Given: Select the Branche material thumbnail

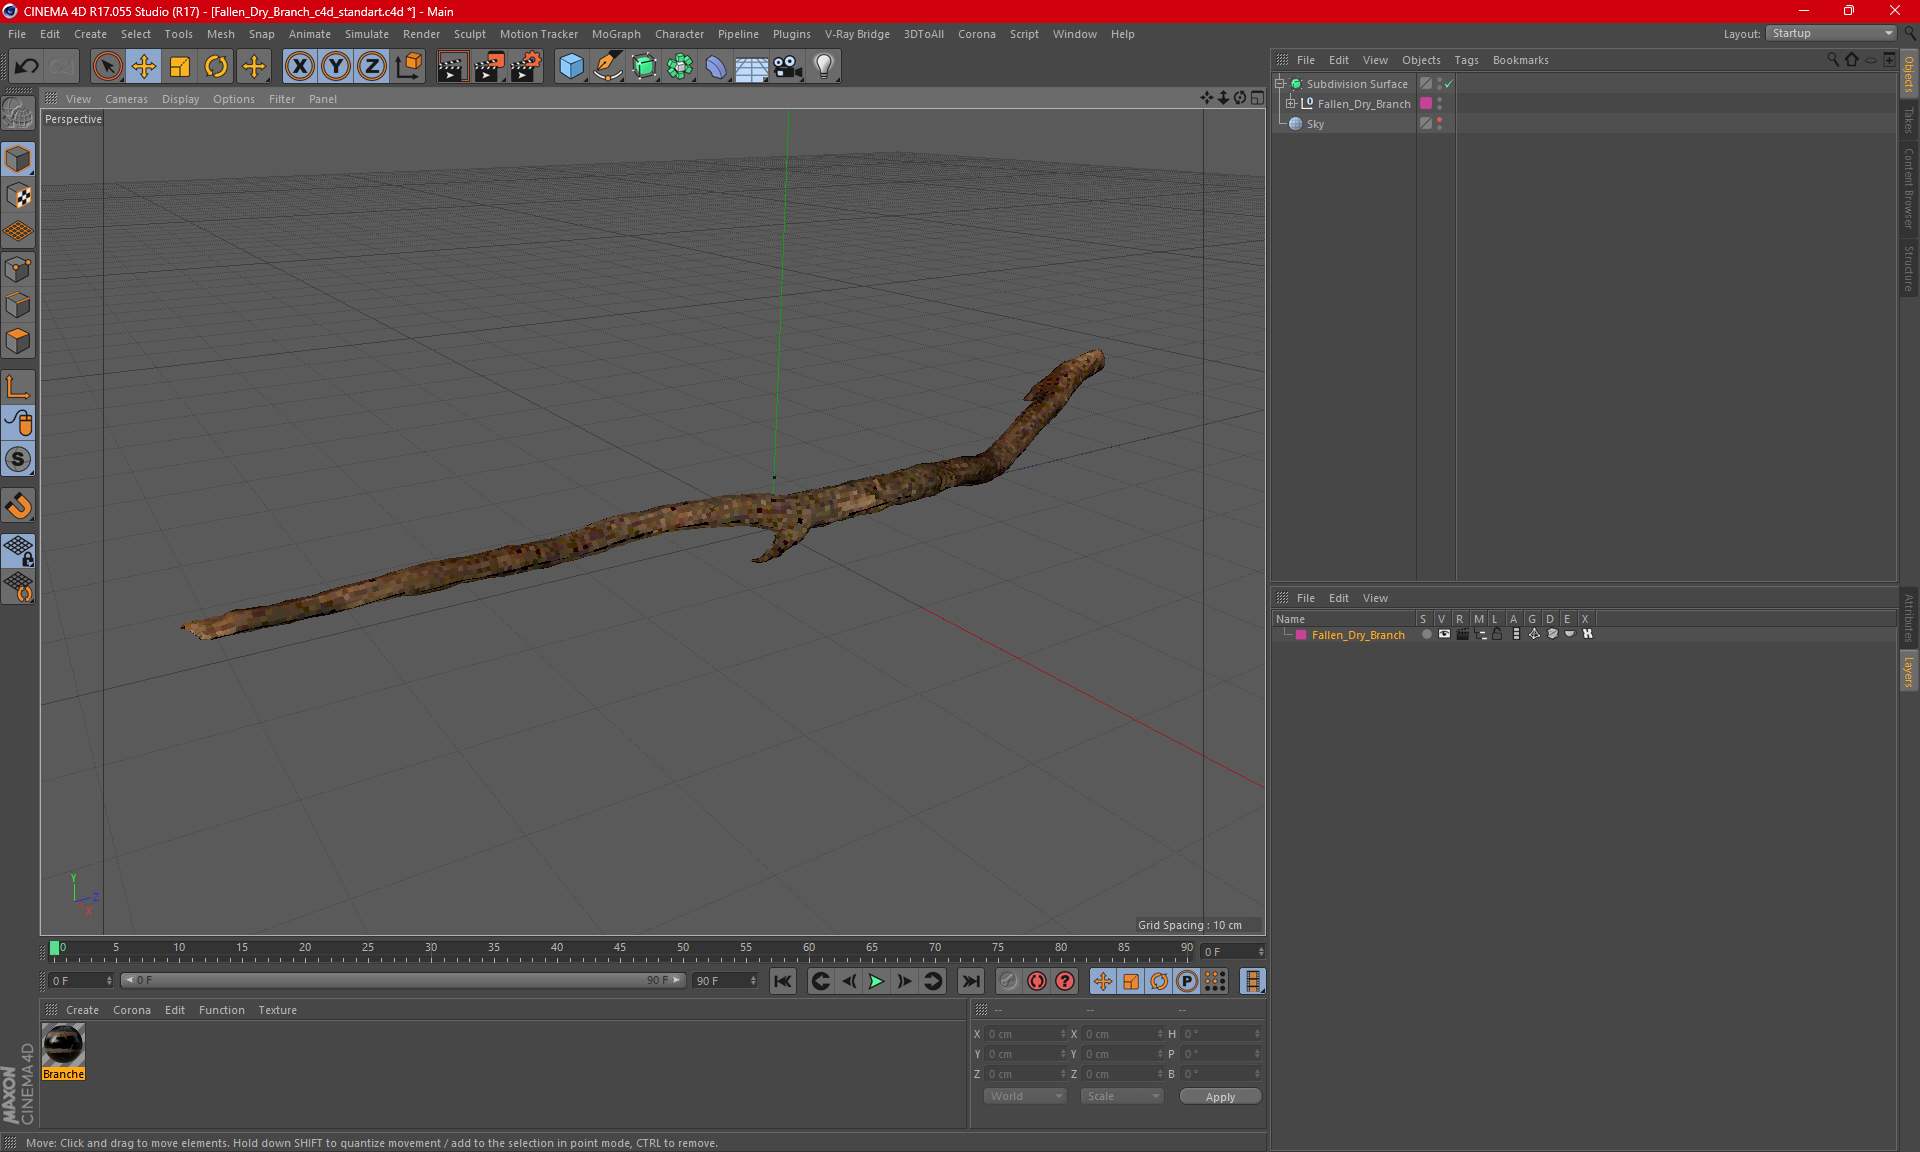Looking at the screenshot, I should coord(63,1045).
